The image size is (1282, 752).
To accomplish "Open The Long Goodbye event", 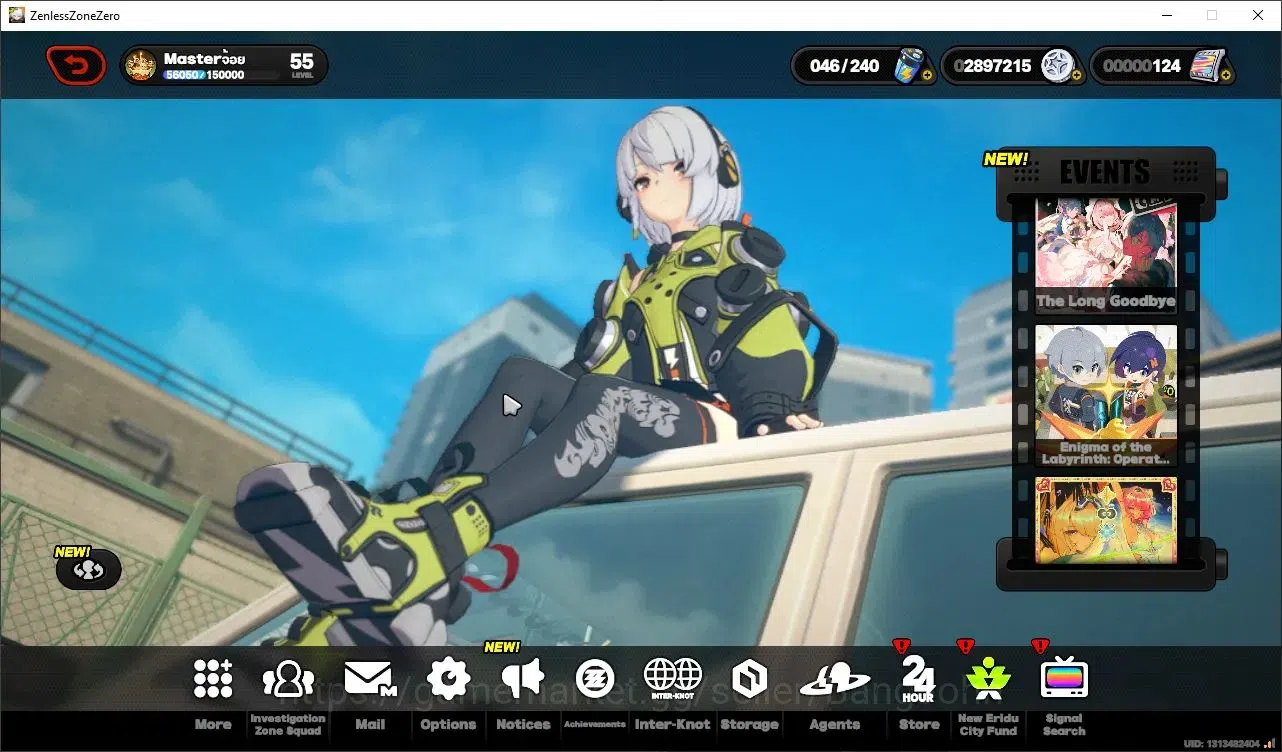I will coord(1105,258).
